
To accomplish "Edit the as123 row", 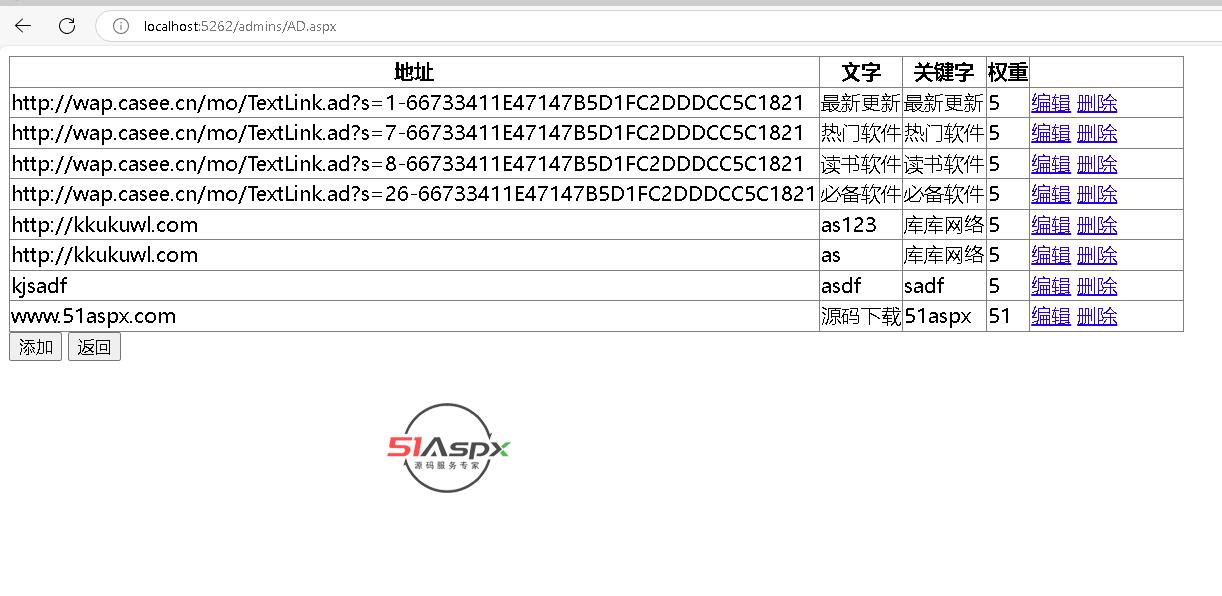I will coord(1051,225).
